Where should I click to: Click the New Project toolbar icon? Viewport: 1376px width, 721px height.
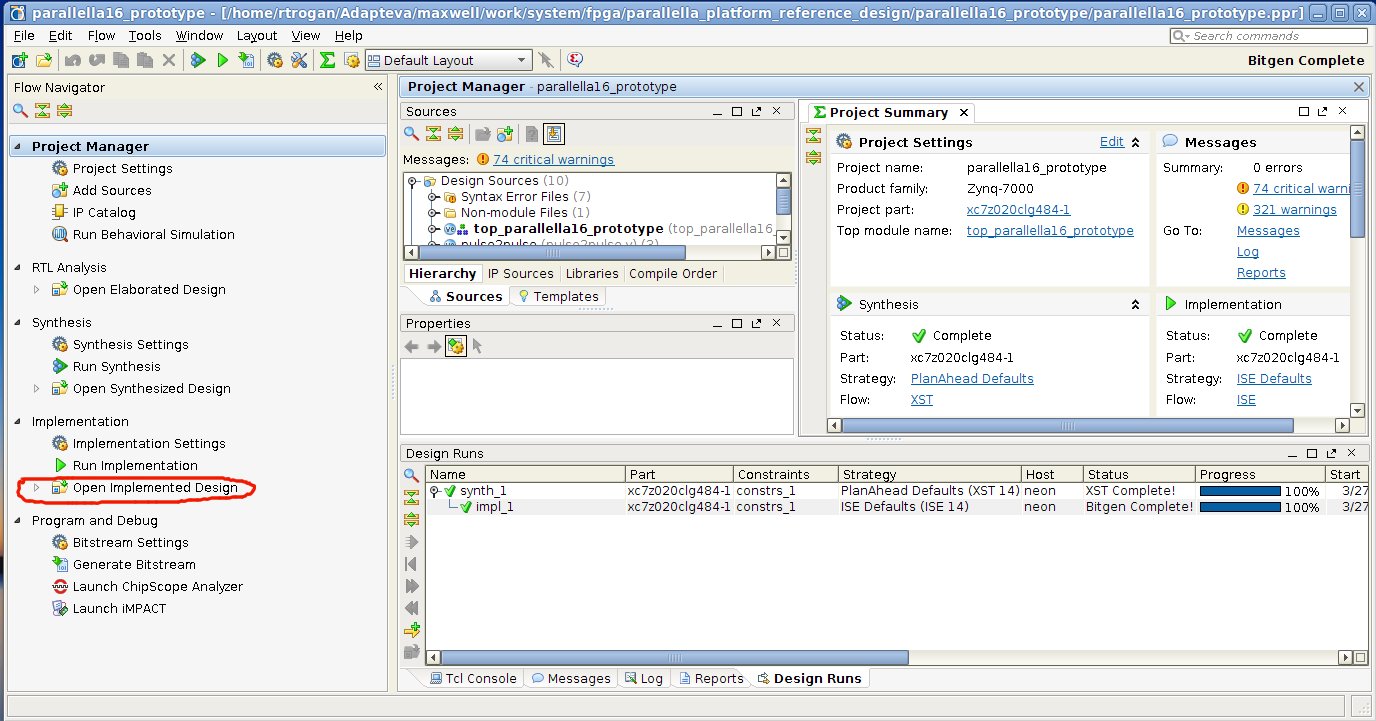click(x=20, y=60)
